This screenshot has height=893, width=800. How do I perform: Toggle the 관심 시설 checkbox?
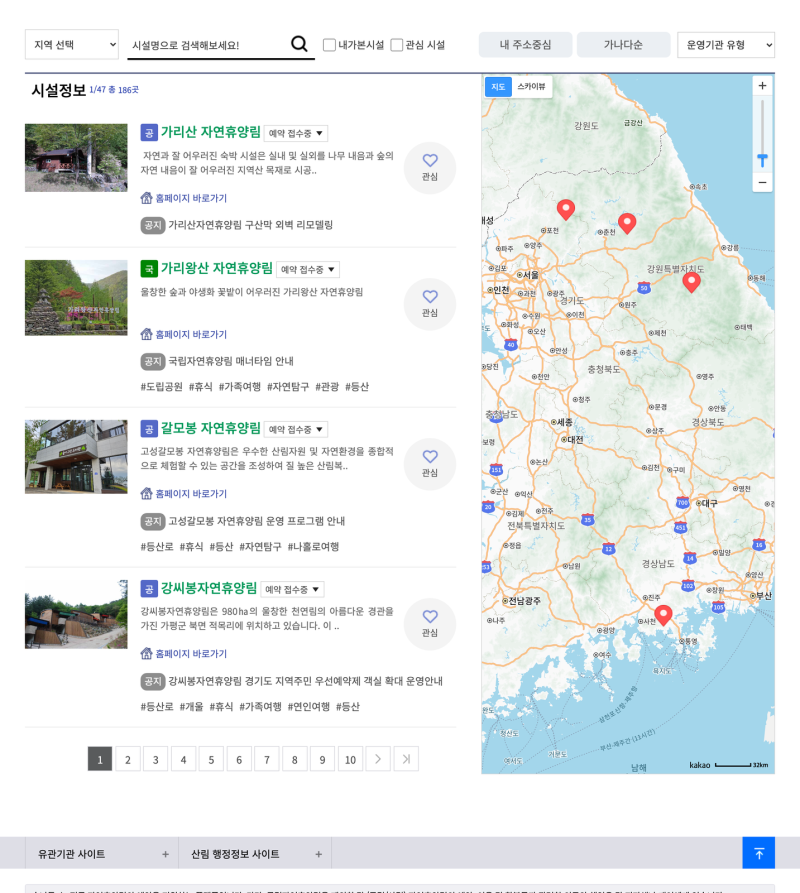[396, 45]
